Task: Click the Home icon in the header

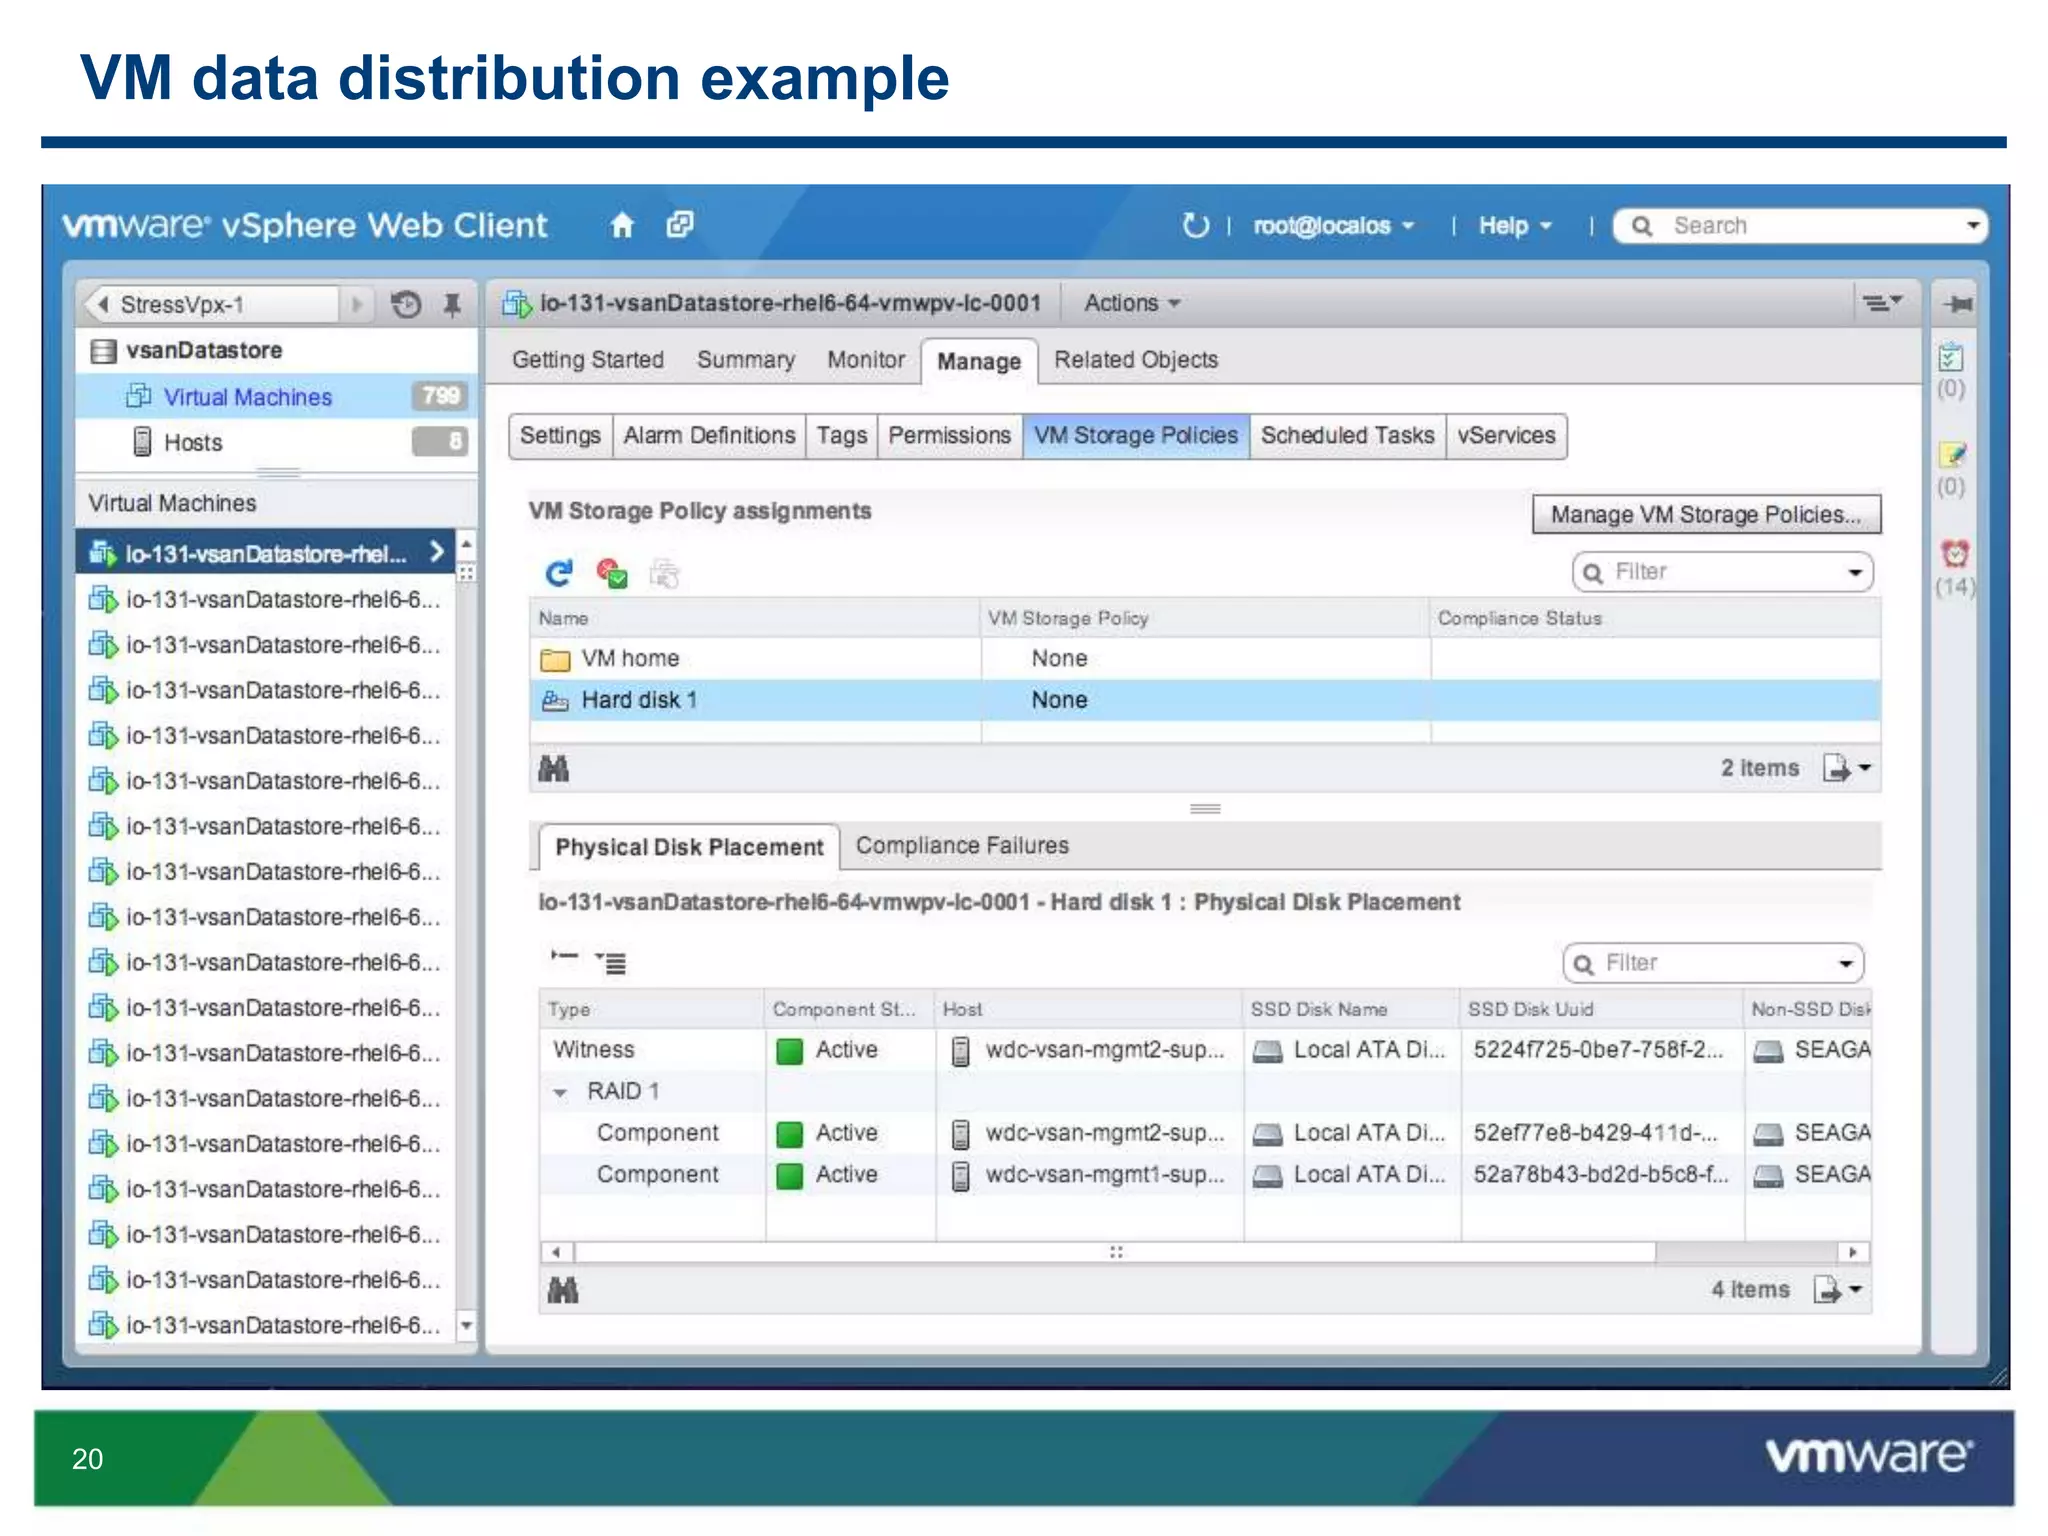Action: click(622, 225)
